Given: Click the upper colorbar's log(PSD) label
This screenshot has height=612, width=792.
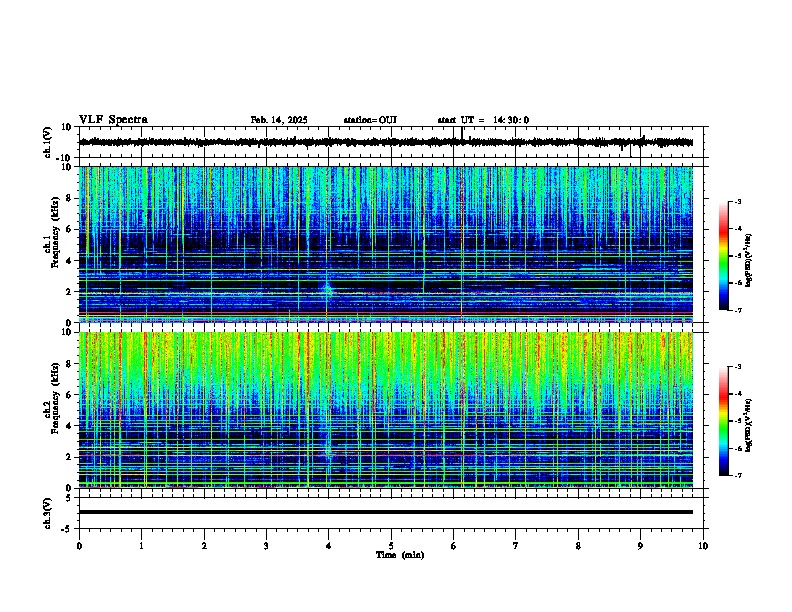Looking at the screenshot, I should coord(749,260).
